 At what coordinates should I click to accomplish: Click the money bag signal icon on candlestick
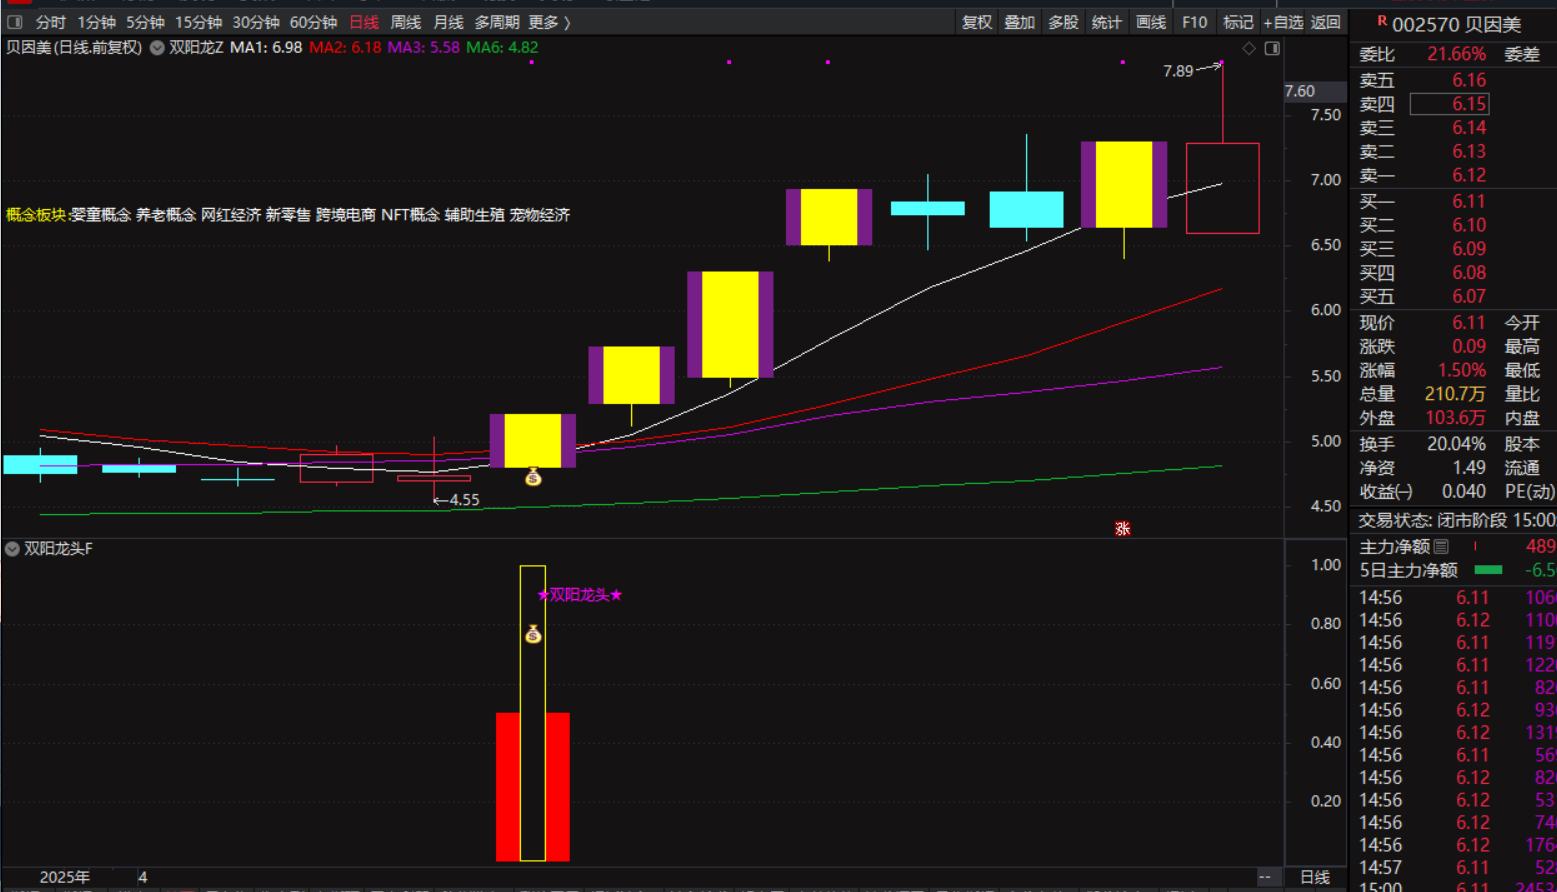[x=533, y=477]
